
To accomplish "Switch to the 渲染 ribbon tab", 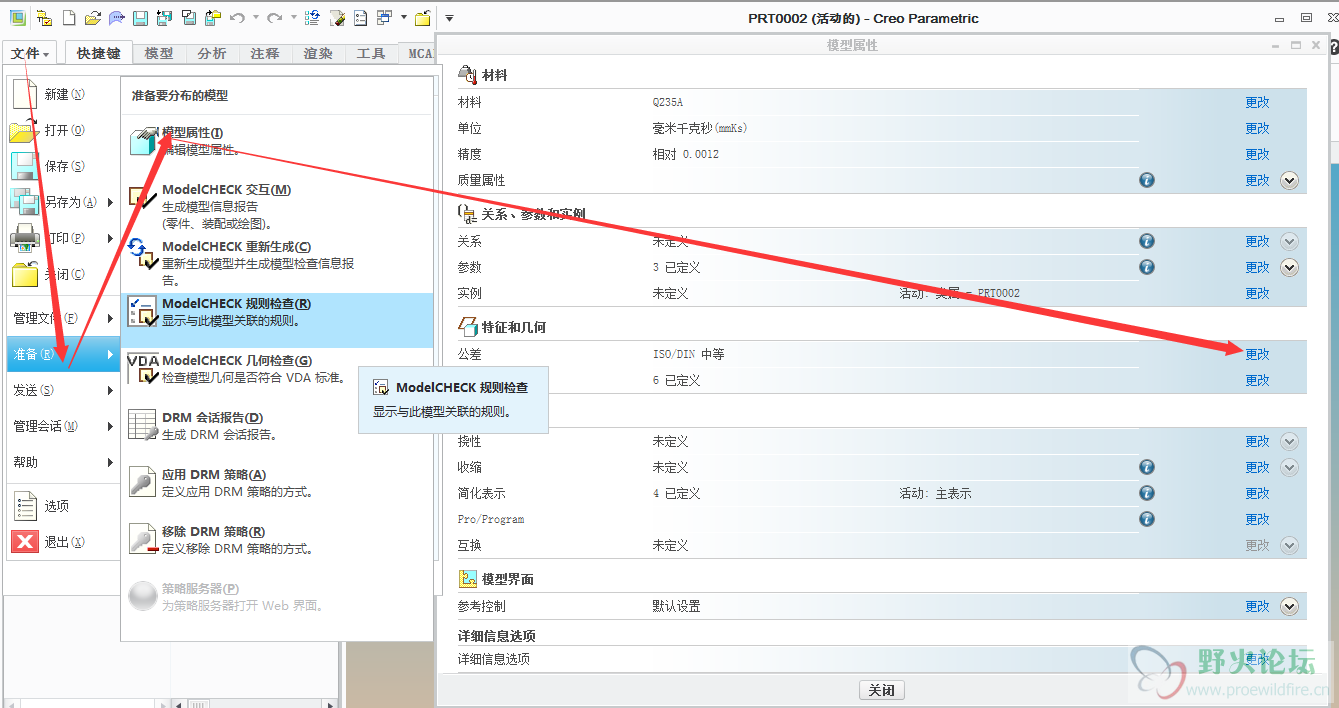I will pos(318,53).
